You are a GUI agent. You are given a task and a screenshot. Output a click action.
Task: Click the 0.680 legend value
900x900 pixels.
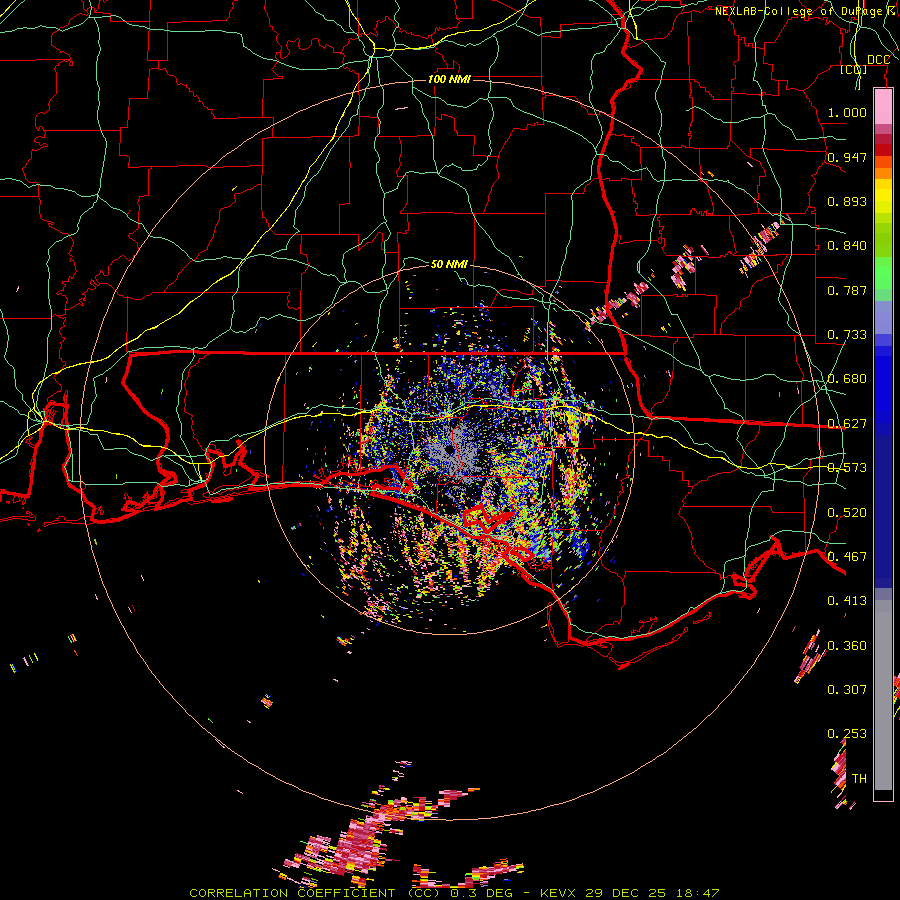tap(847, 379)
